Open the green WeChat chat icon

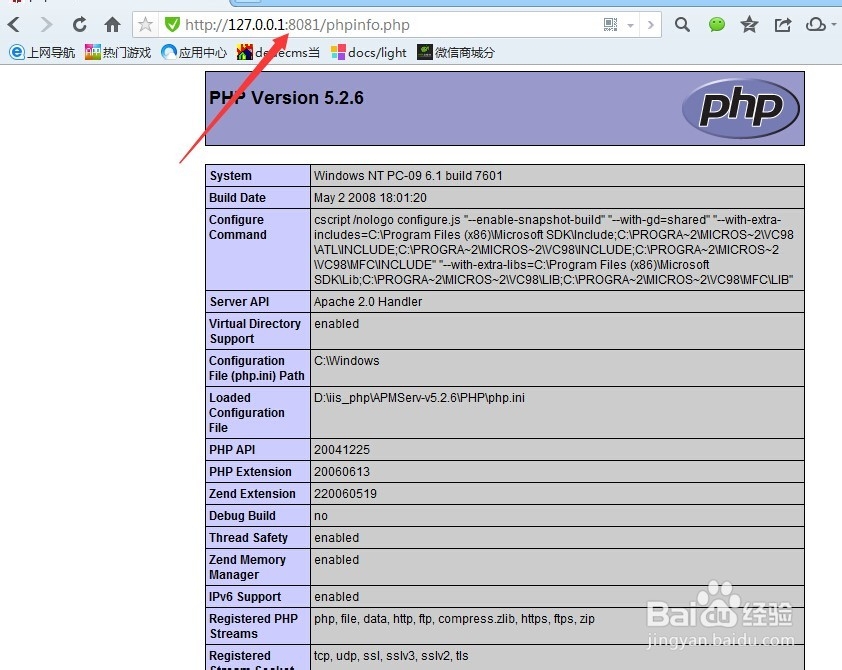716,25
